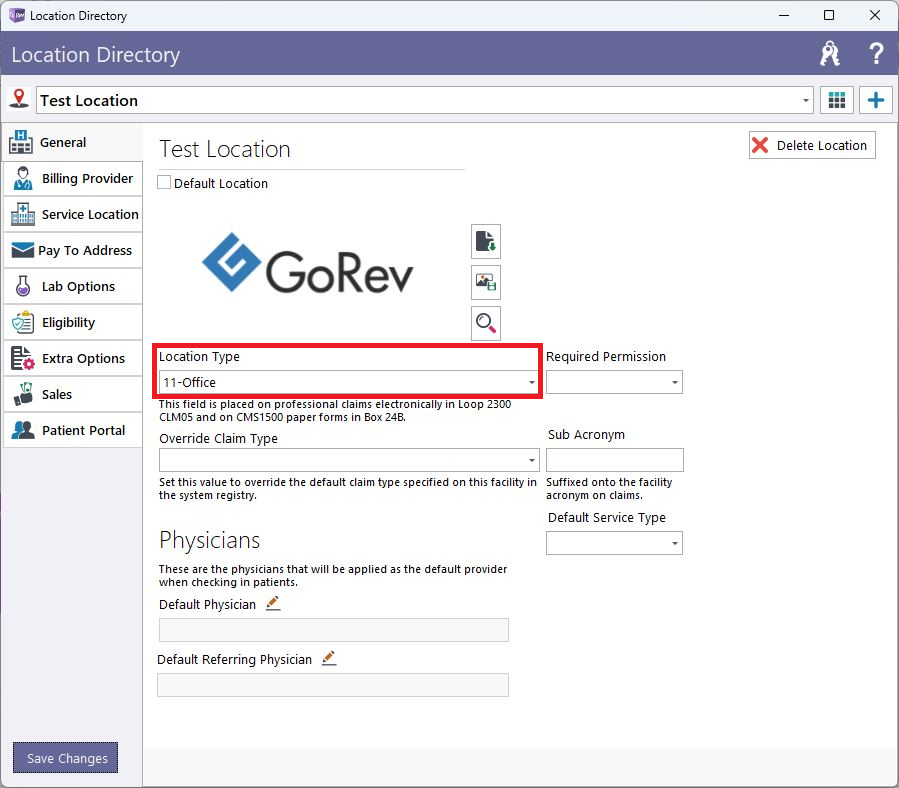Switch to the Pay To Address tab
The height and width of the screenshot is (788, 899).
pyautogui.click(x=73, y=251)
